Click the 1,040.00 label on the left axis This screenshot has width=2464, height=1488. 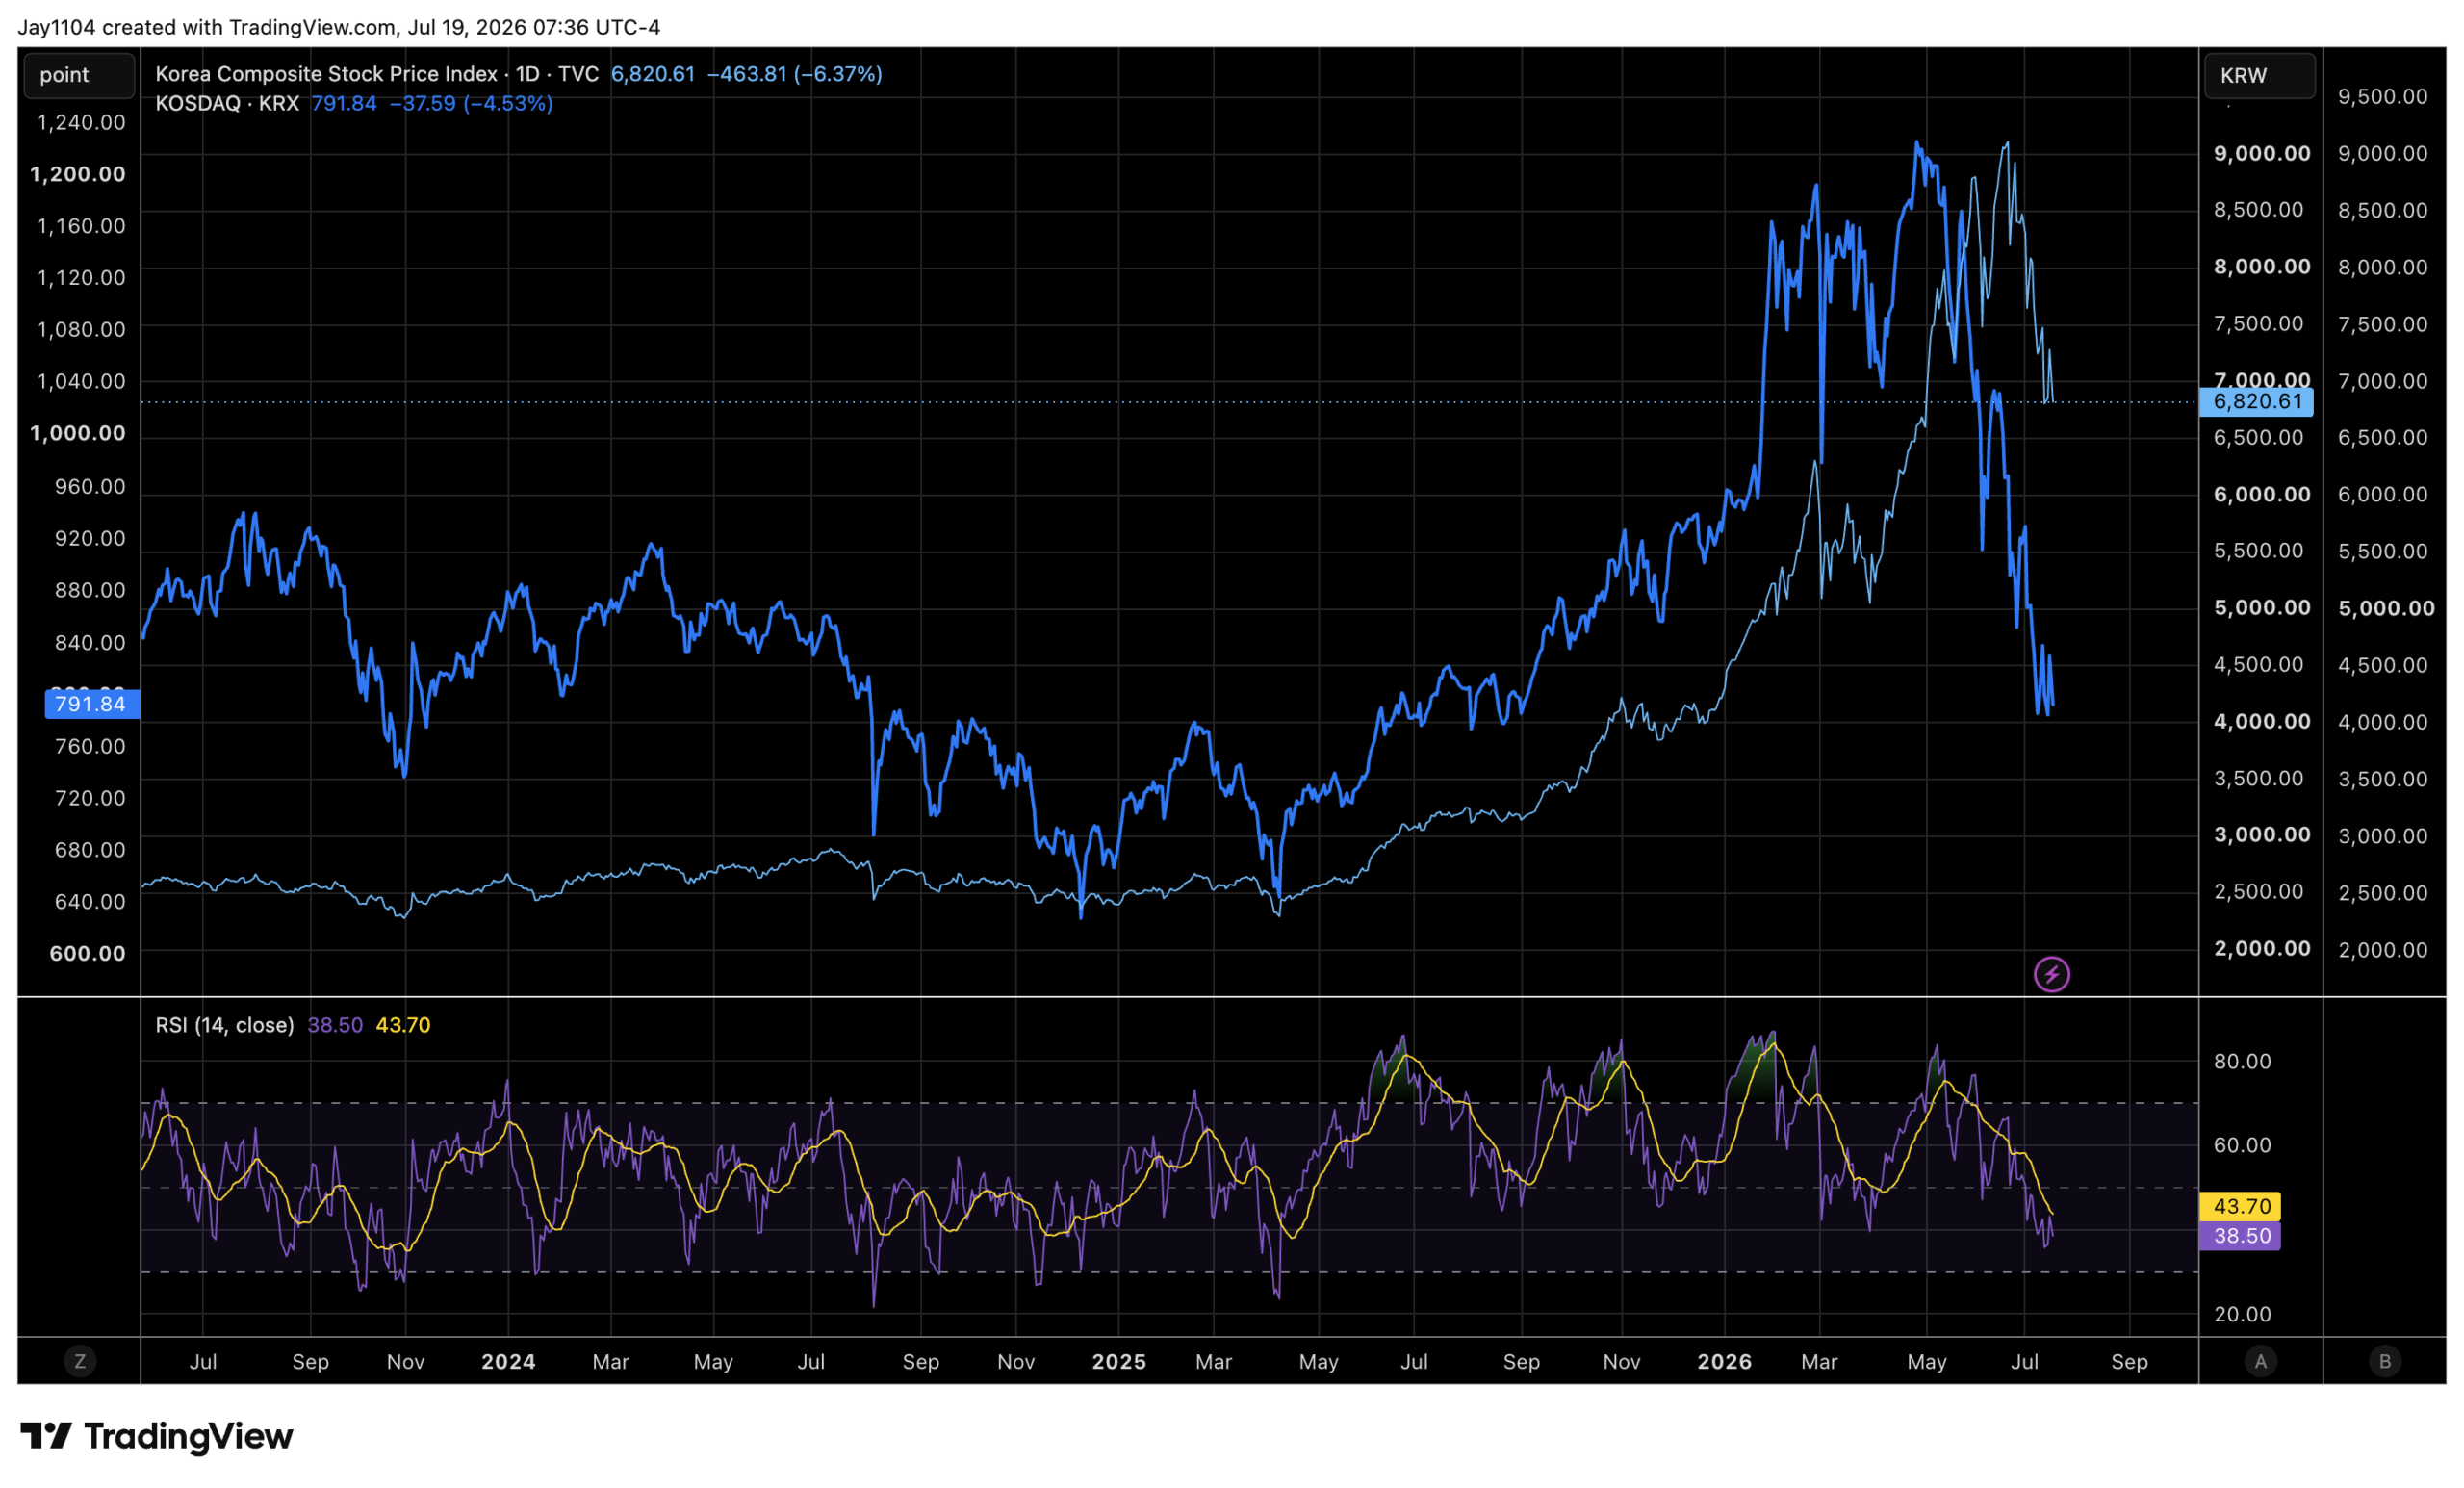pyautogui.click(x=81, y=381)
